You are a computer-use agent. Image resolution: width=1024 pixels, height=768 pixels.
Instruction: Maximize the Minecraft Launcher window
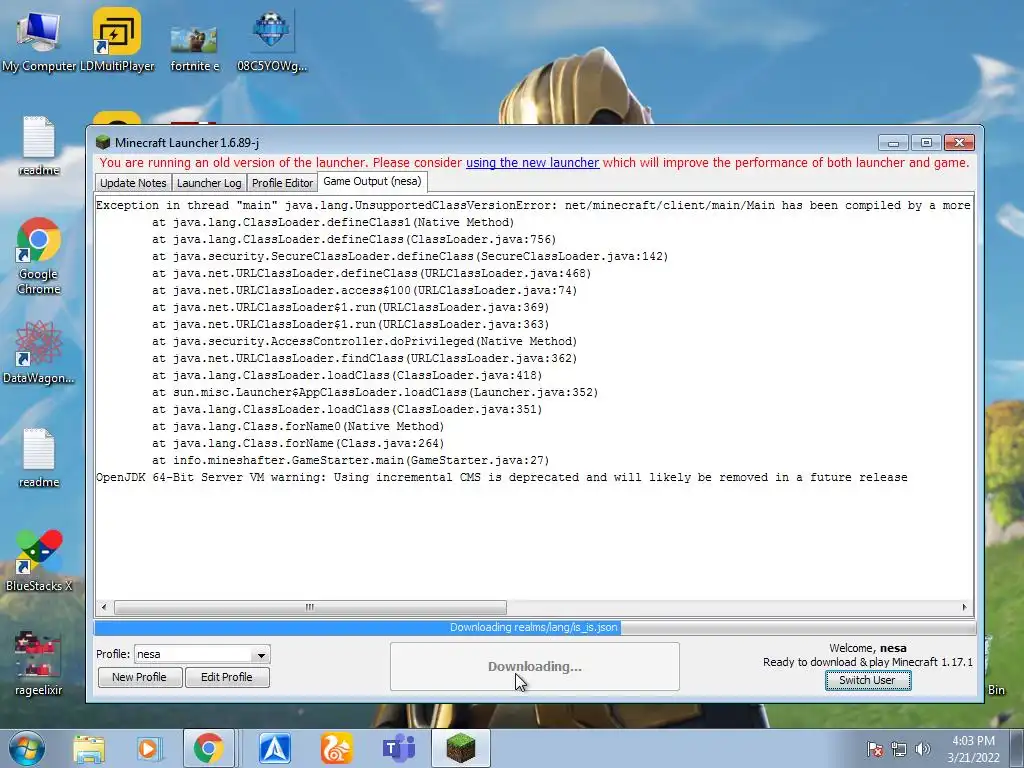(x=926, y=142)
